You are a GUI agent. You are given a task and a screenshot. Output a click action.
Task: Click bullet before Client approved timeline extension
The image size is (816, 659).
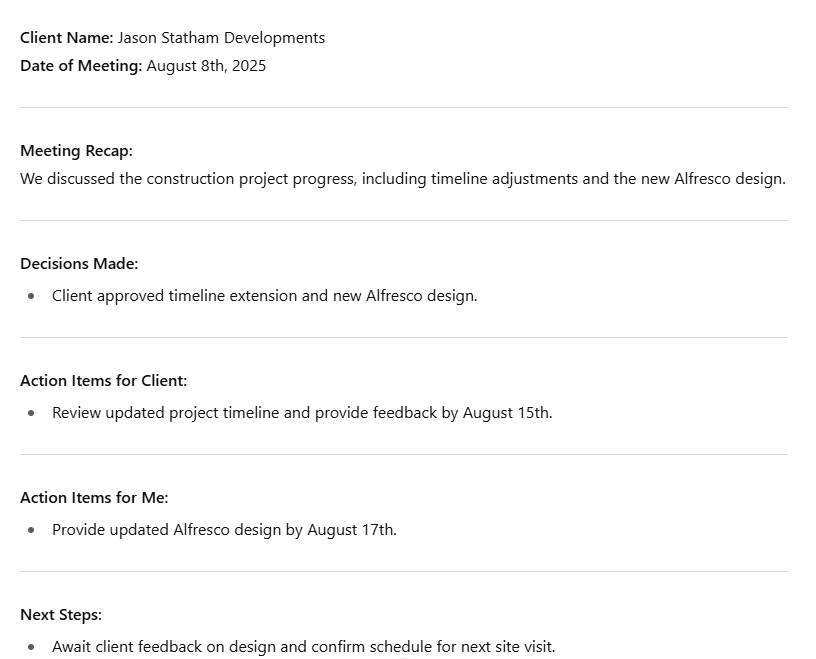[x=32, y=296]
